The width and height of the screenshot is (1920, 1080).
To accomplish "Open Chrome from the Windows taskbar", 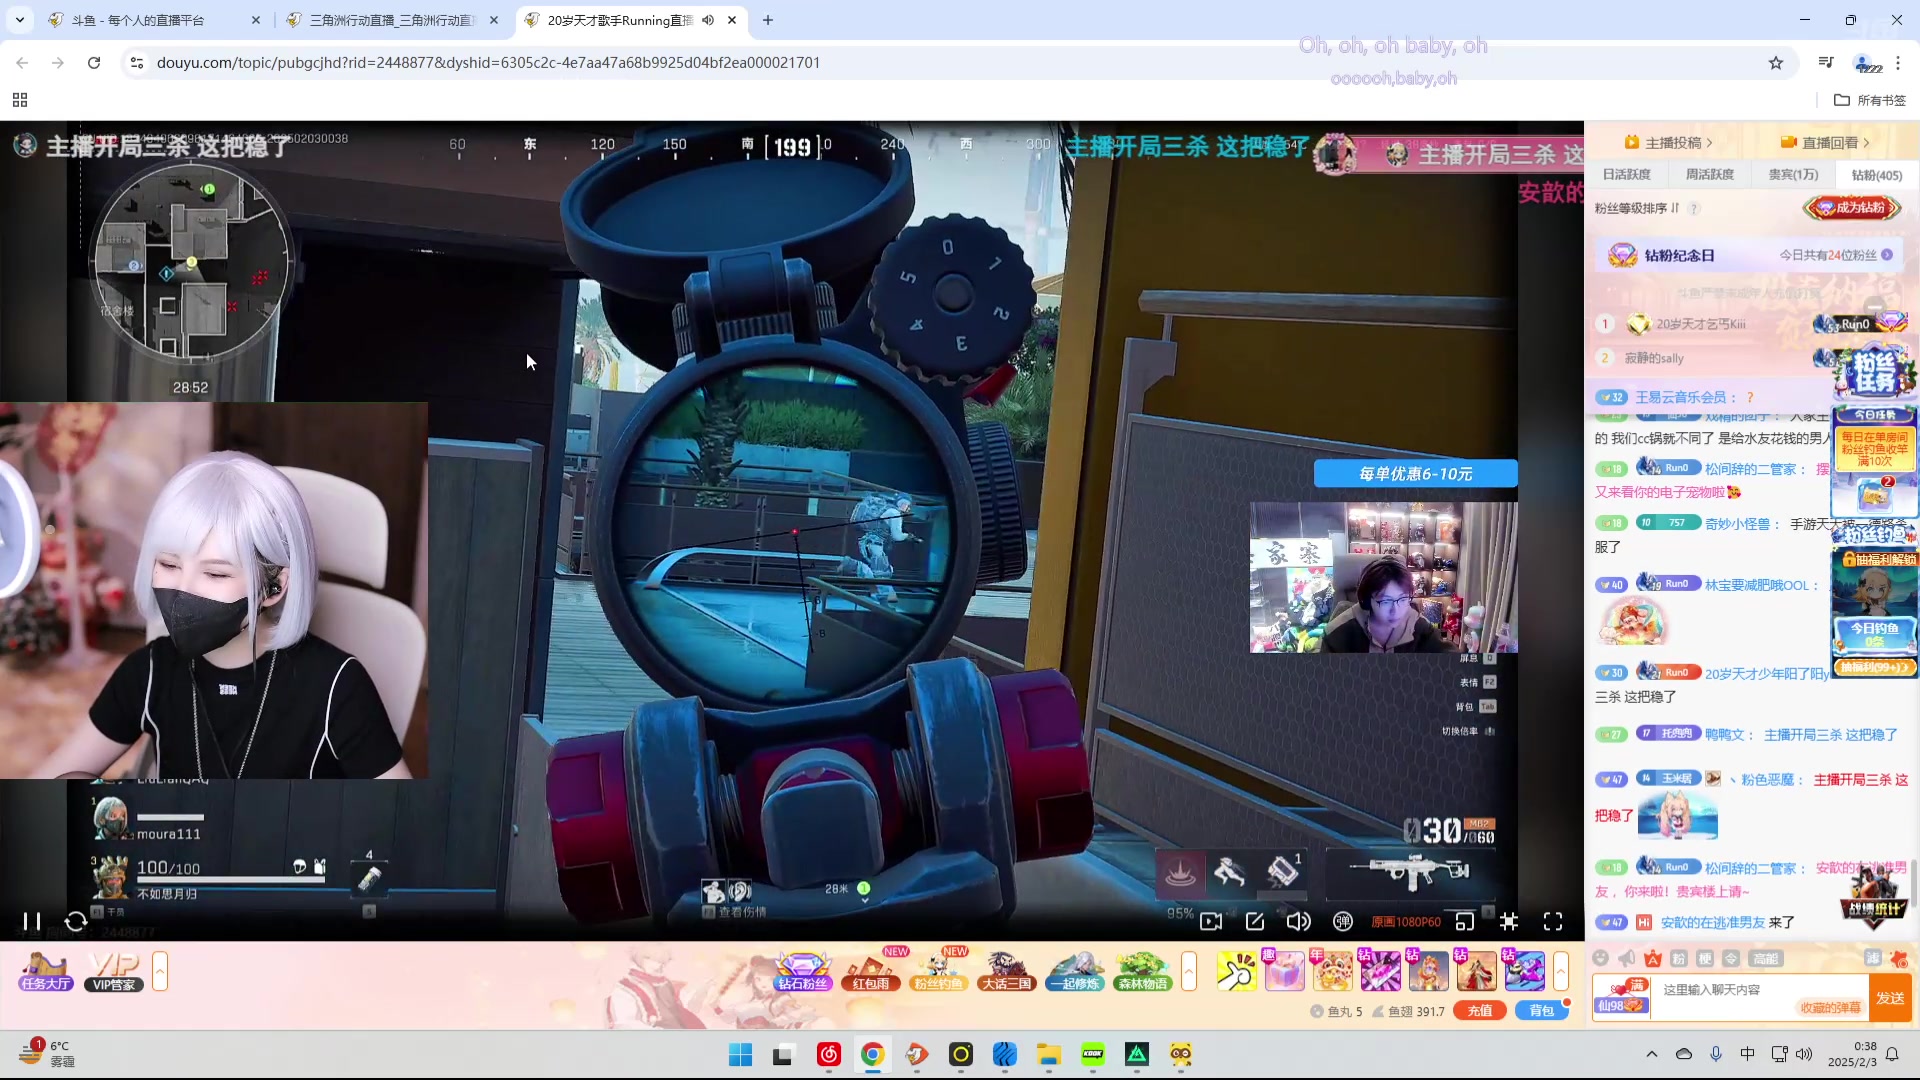I will coord(873,1055).
